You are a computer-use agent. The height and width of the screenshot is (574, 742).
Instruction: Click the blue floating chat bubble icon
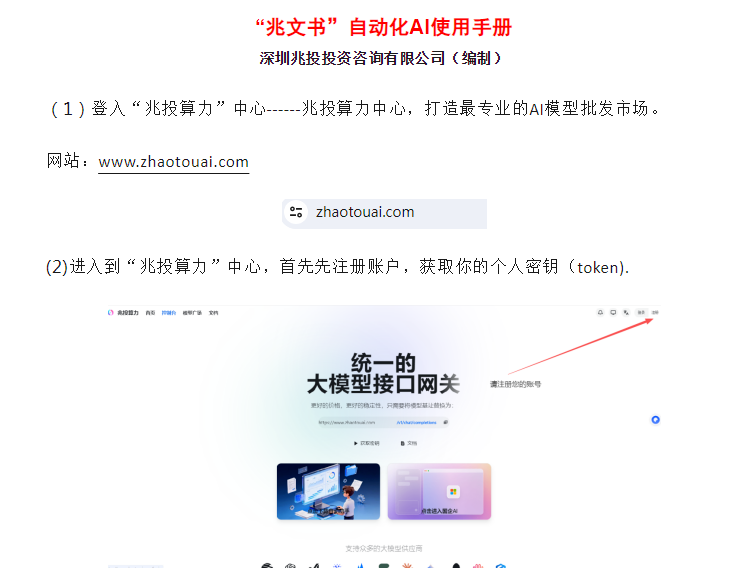(655, 420)
